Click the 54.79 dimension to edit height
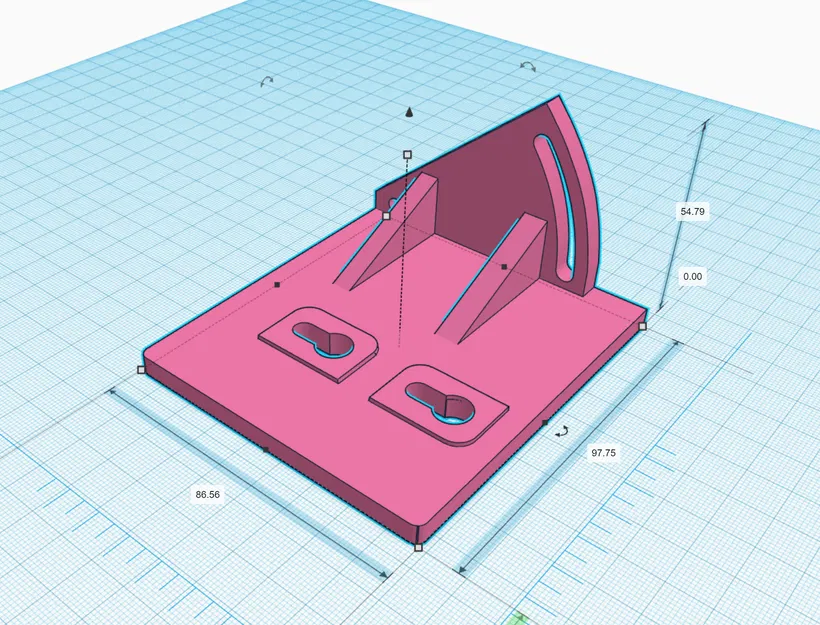820x625 pixels. (x=692, y=211)
